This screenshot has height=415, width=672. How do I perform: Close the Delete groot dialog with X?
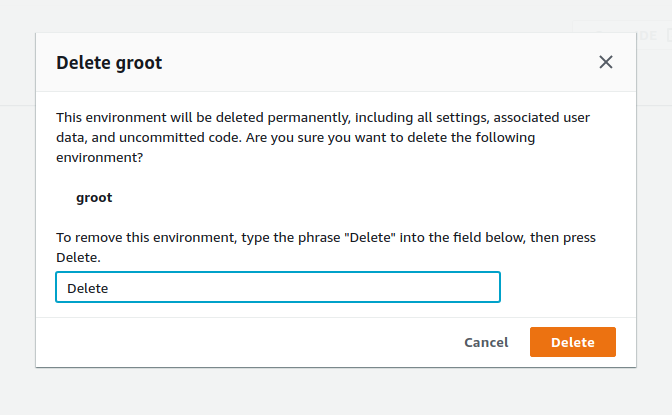(x=605, y=62)
